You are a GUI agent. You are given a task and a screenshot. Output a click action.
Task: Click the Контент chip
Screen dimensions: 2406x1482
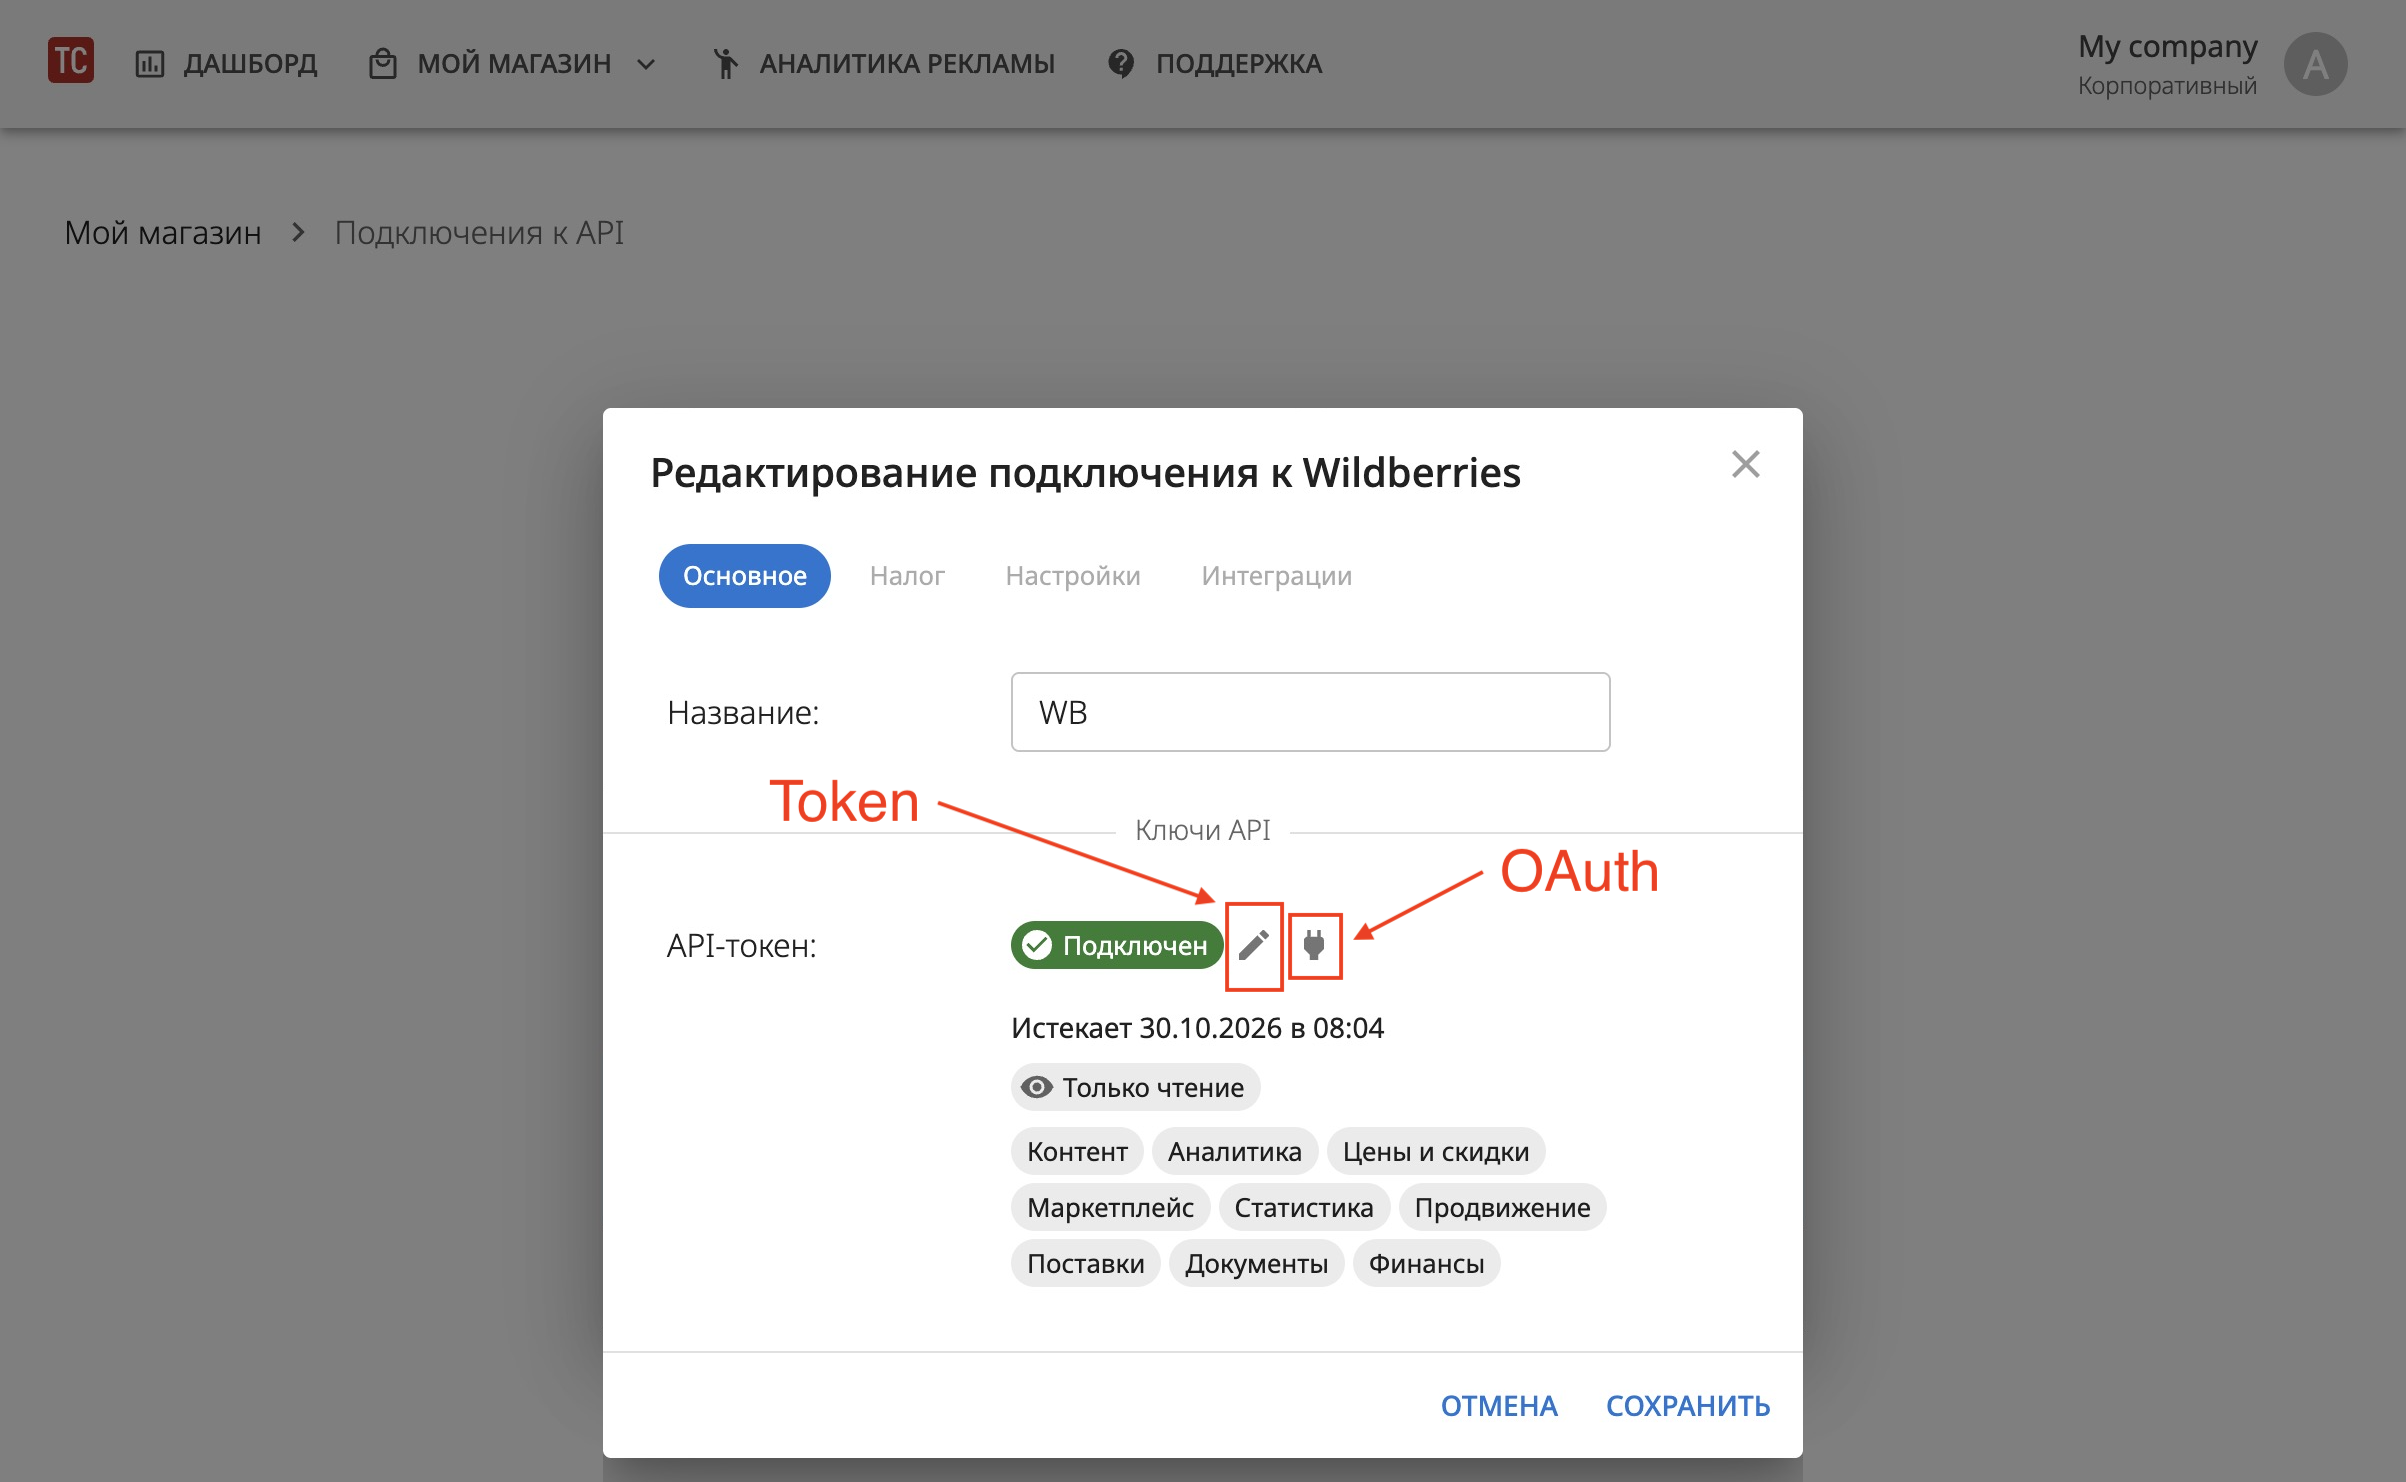pyautogui.click(x=1077, y=1151)
